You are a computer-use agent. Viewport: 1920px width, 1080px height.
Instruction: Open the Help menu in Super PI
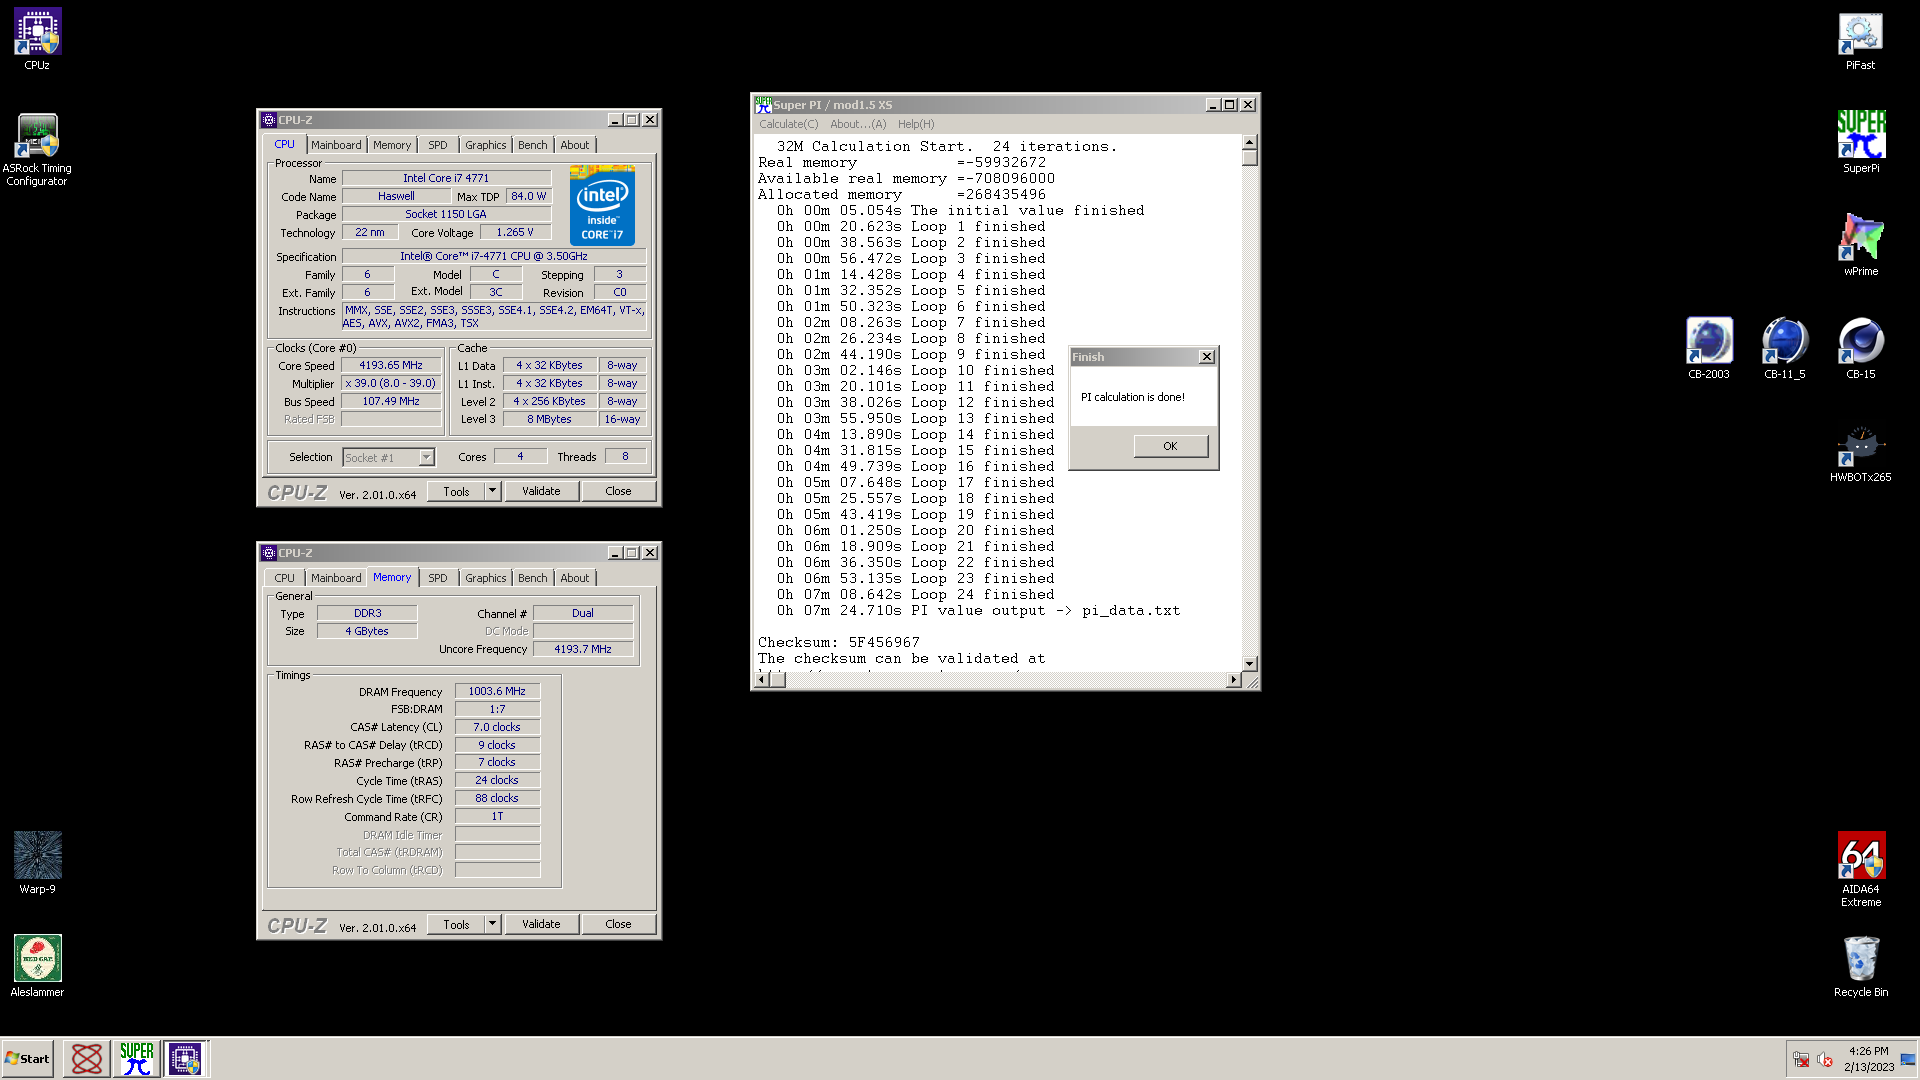coord(916,124)
